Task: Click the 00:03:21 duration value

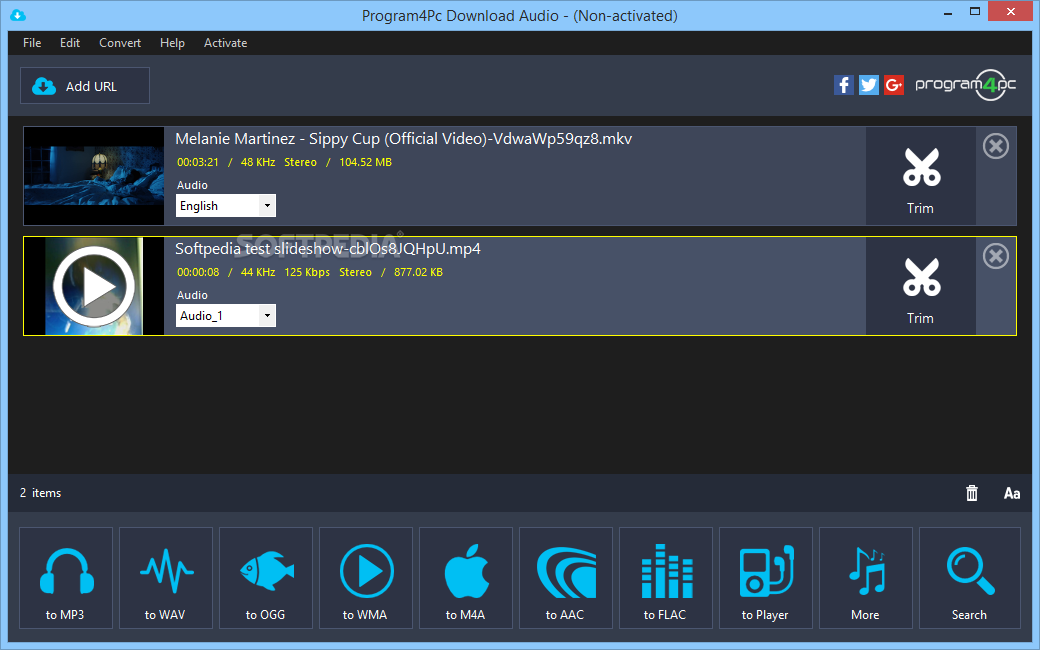Action: pos(198,162)
